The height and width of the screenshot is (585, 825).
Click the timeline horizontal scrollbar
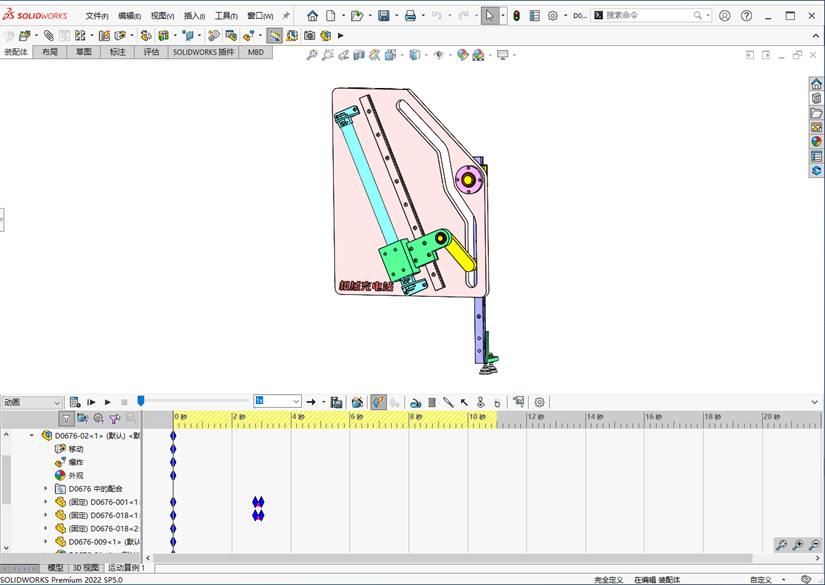(452, 558)
